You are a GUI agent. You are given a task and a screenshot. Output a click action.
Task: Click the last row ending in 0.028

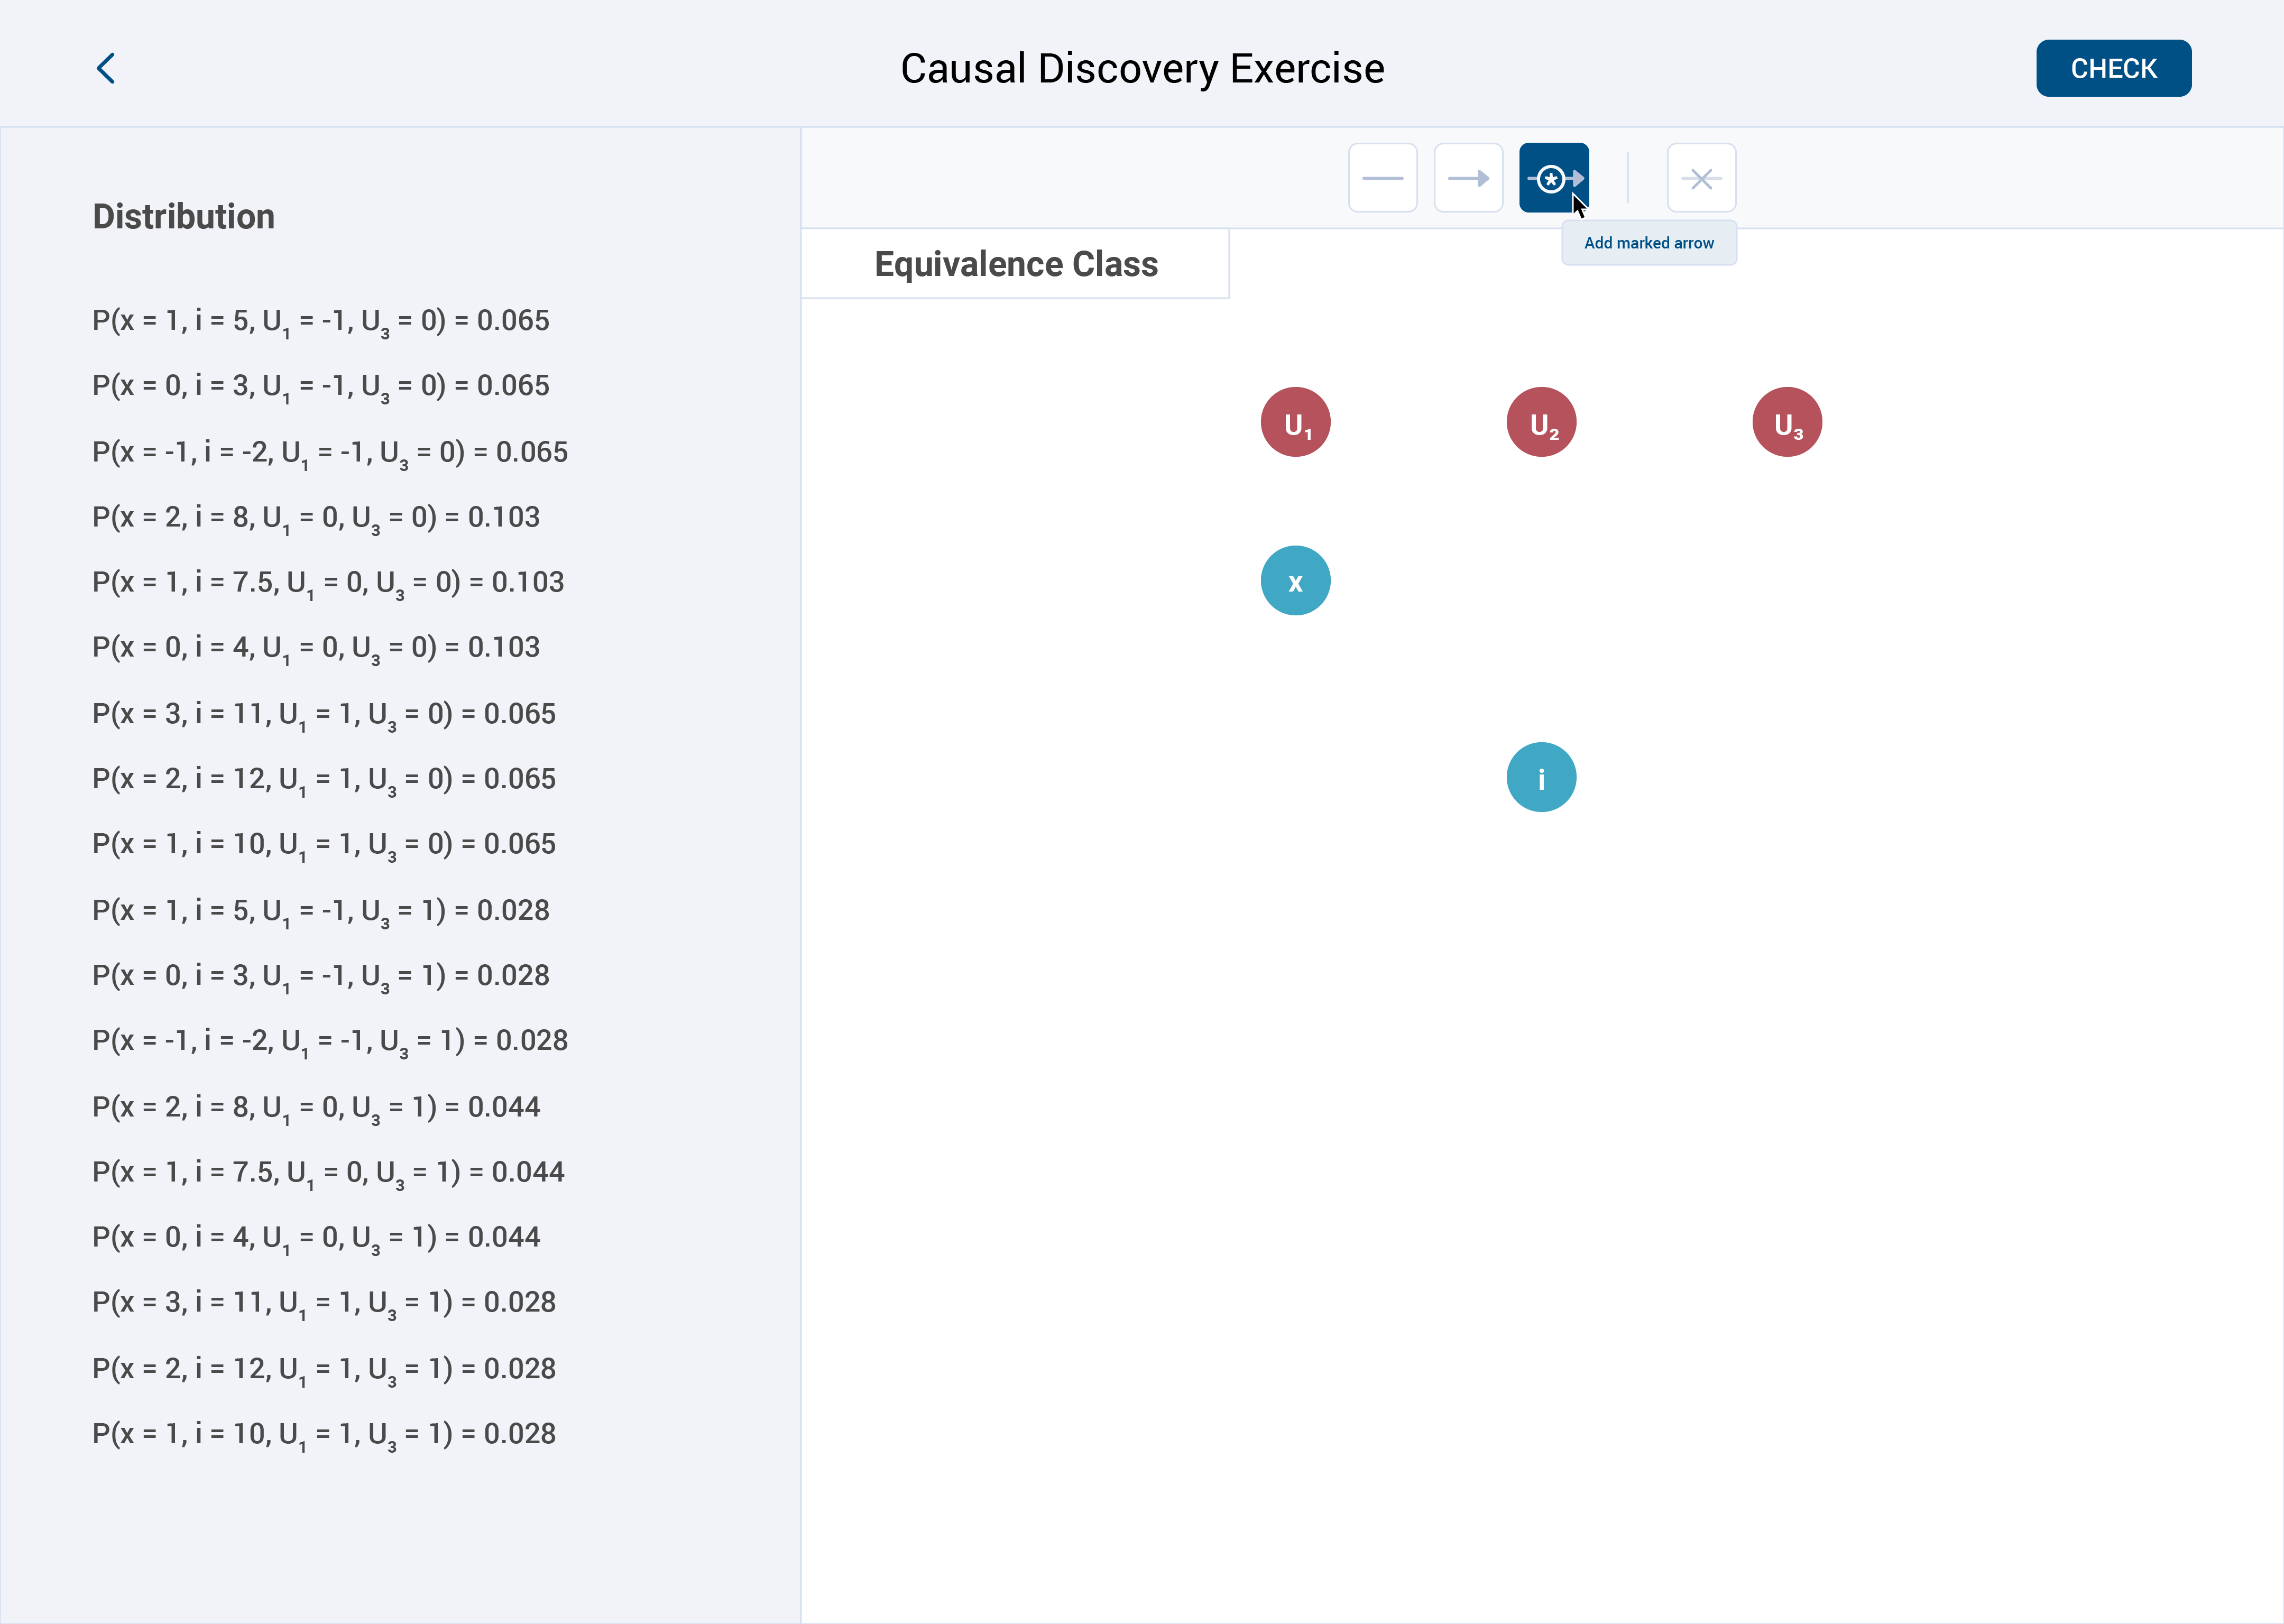point(324,1434)
